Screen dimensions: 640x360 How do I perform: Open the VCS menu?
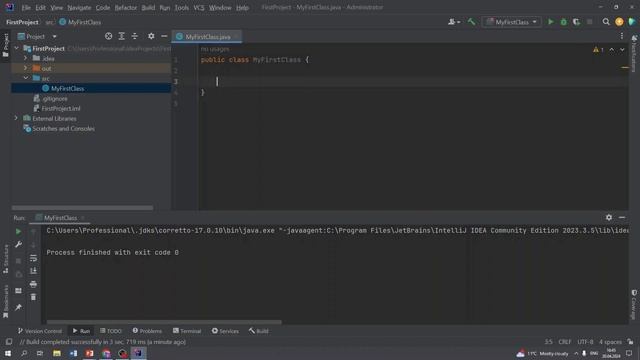(x=199, y=7)
